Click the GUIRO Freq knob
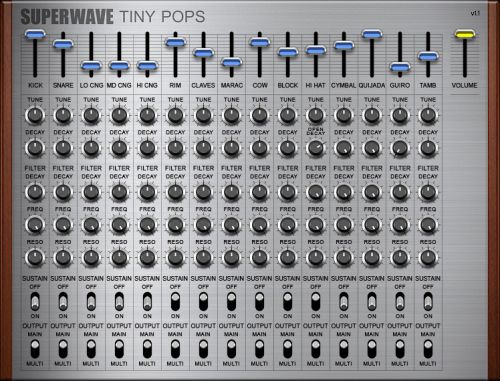500x381 pixels. [x=400, y=225]
